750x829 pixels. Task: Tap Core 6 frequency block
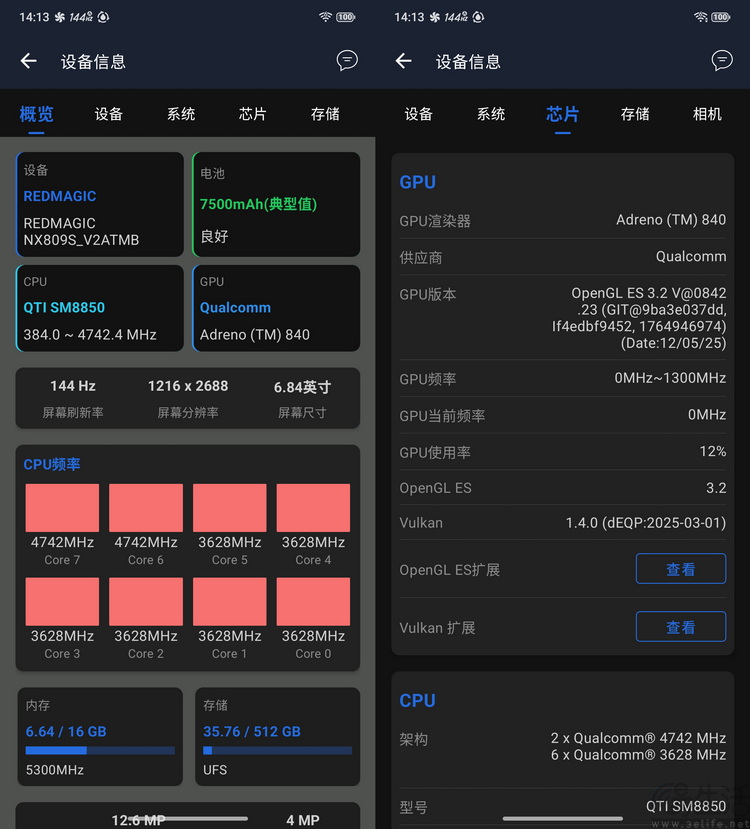tap(146, 508)
